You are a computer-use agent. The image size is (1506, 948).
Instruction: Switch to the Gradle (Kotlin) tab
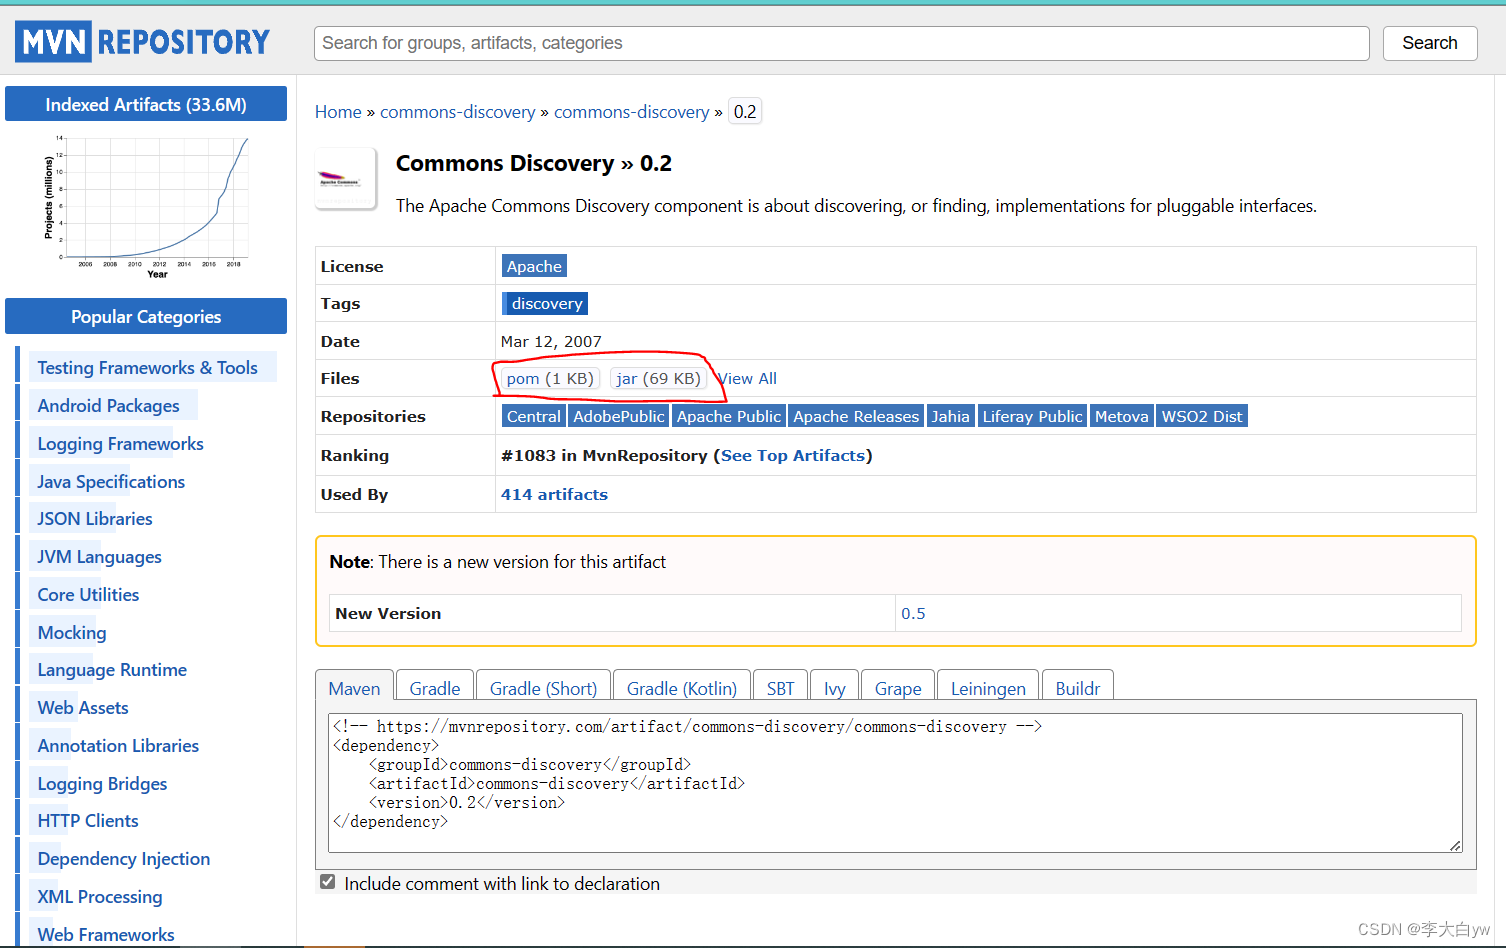click(682, 688)
